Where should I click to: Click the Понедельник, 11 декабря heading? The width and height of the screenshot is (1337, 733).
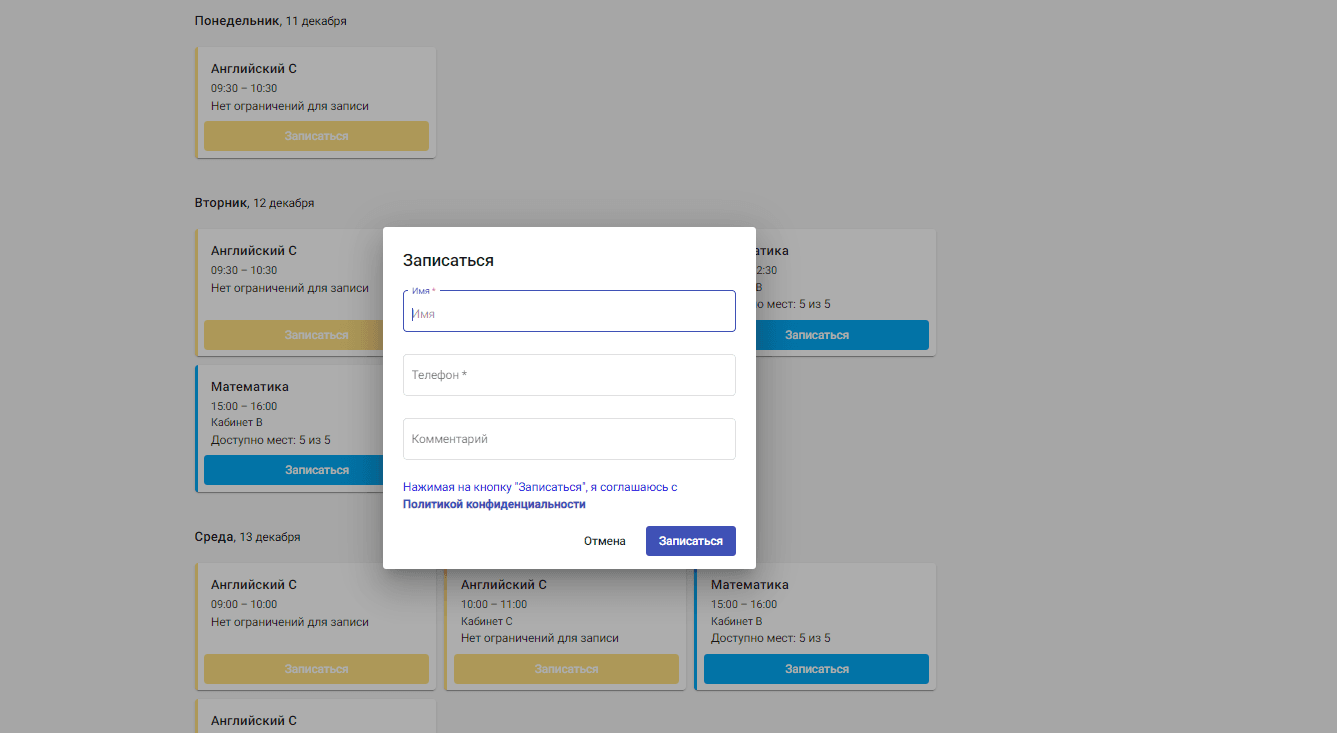pyautogui.click(x=270, y=21)
